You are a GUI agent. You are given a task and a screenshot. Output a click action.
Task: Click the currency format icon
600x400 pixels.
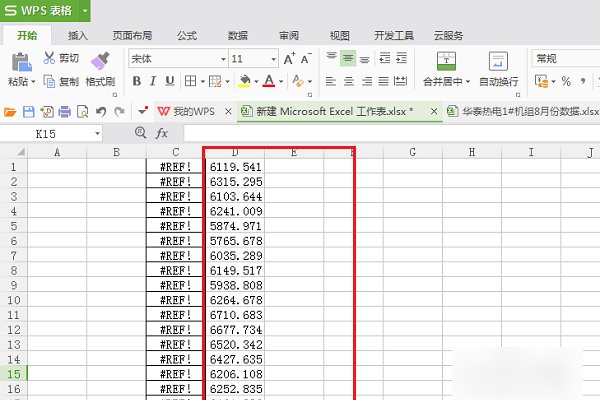point(541,81)
